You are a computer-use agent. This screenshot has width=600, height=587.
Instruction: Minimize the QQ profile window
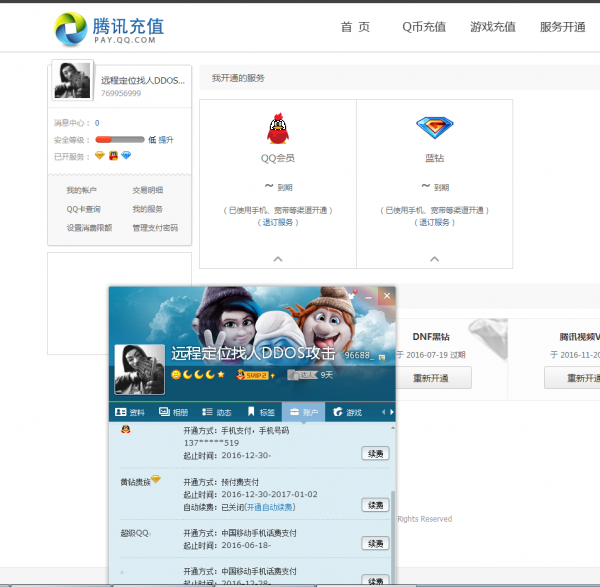(368, 296)
